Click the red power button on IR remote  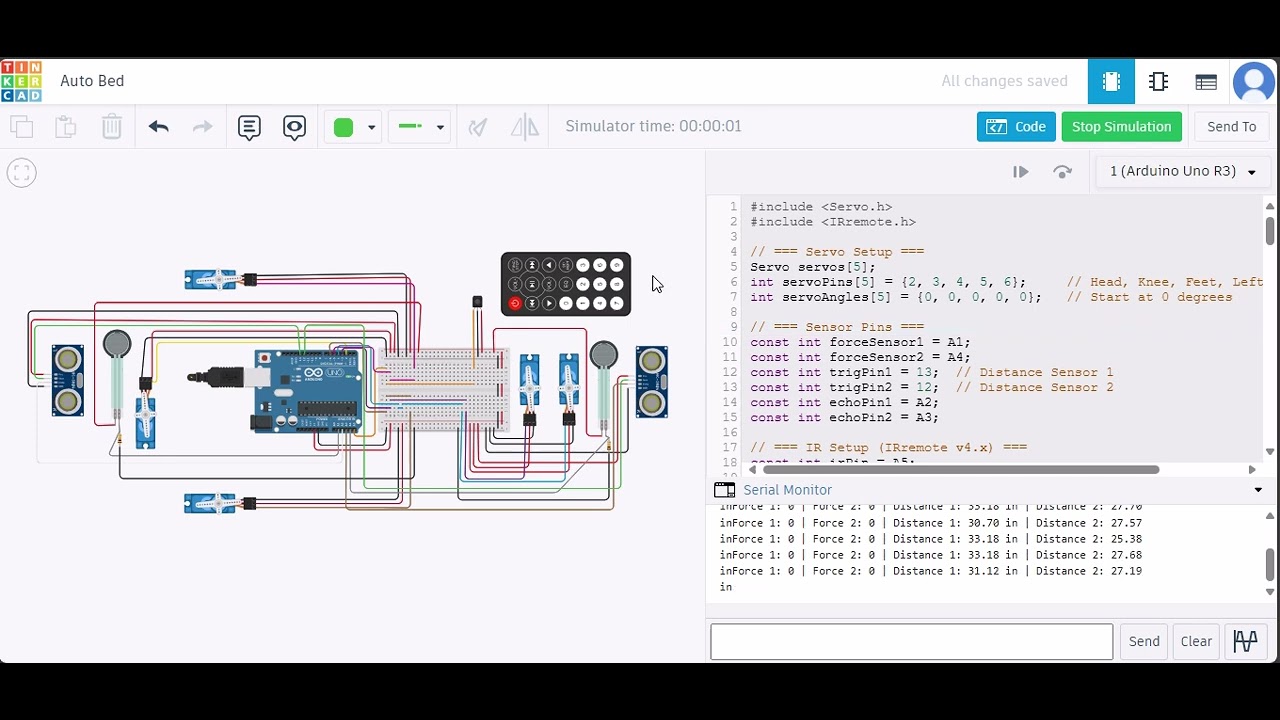515,303
